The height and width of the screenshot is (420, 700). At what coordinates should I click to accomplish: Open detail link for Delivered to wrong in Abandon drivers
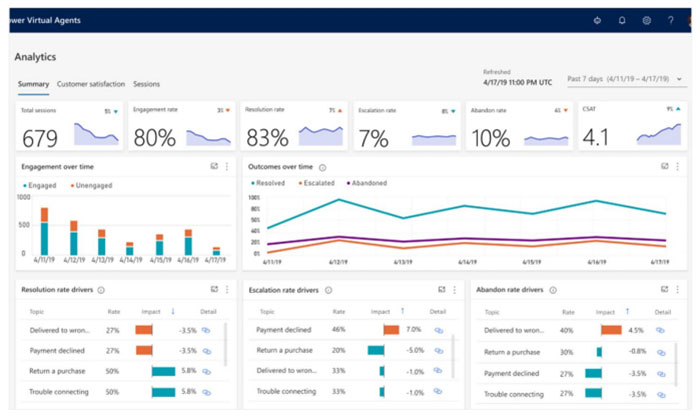(x=660, y=330)
